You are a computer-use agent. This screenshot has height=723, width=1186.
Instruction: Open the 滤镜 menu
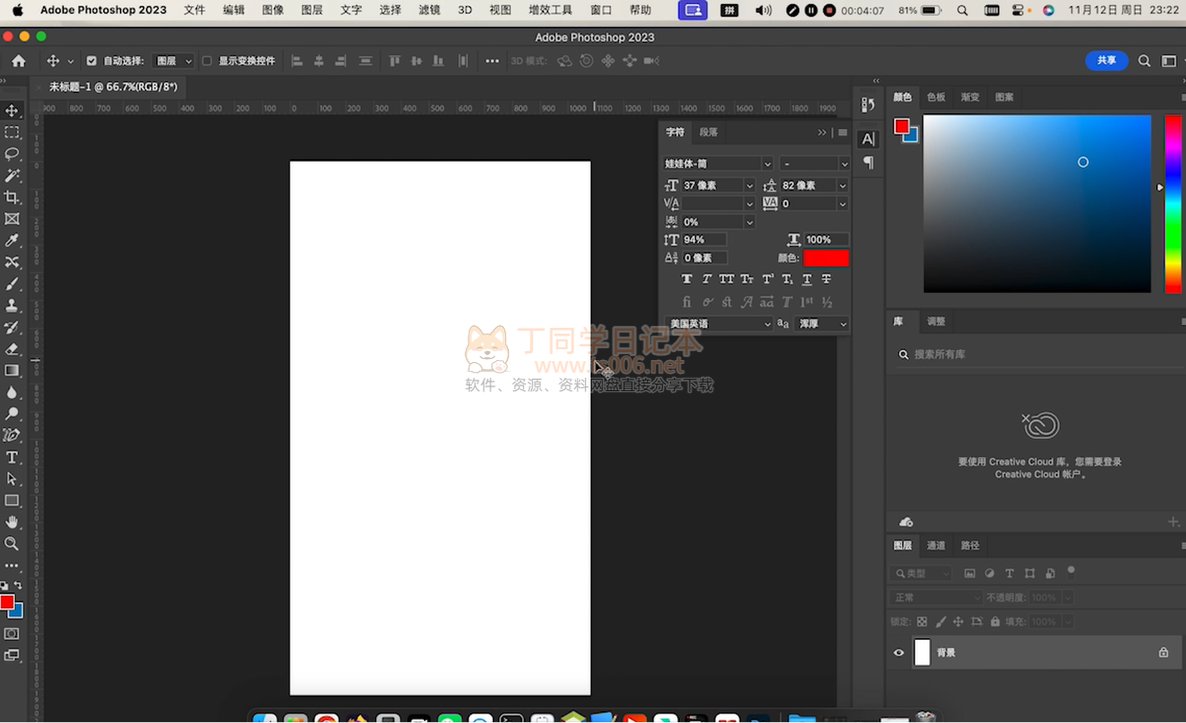[x=429, y=10]
